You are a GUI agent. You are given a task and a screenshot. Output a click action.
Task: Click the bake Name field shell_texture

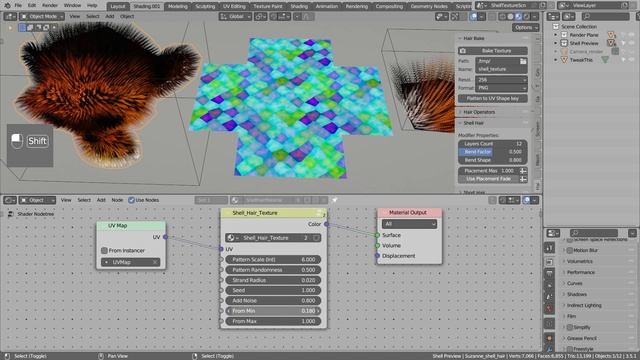point(501,69)
